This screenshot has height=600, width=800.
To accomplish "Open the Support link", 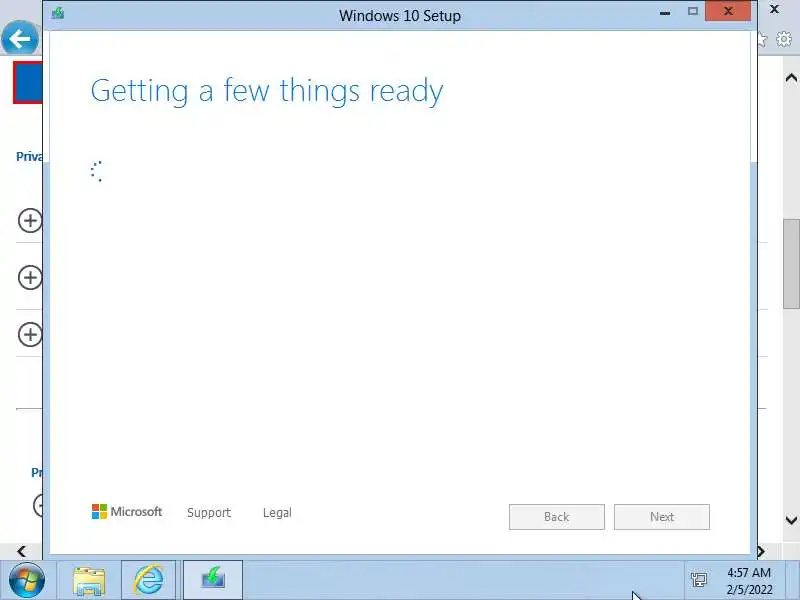I will 209,512.
